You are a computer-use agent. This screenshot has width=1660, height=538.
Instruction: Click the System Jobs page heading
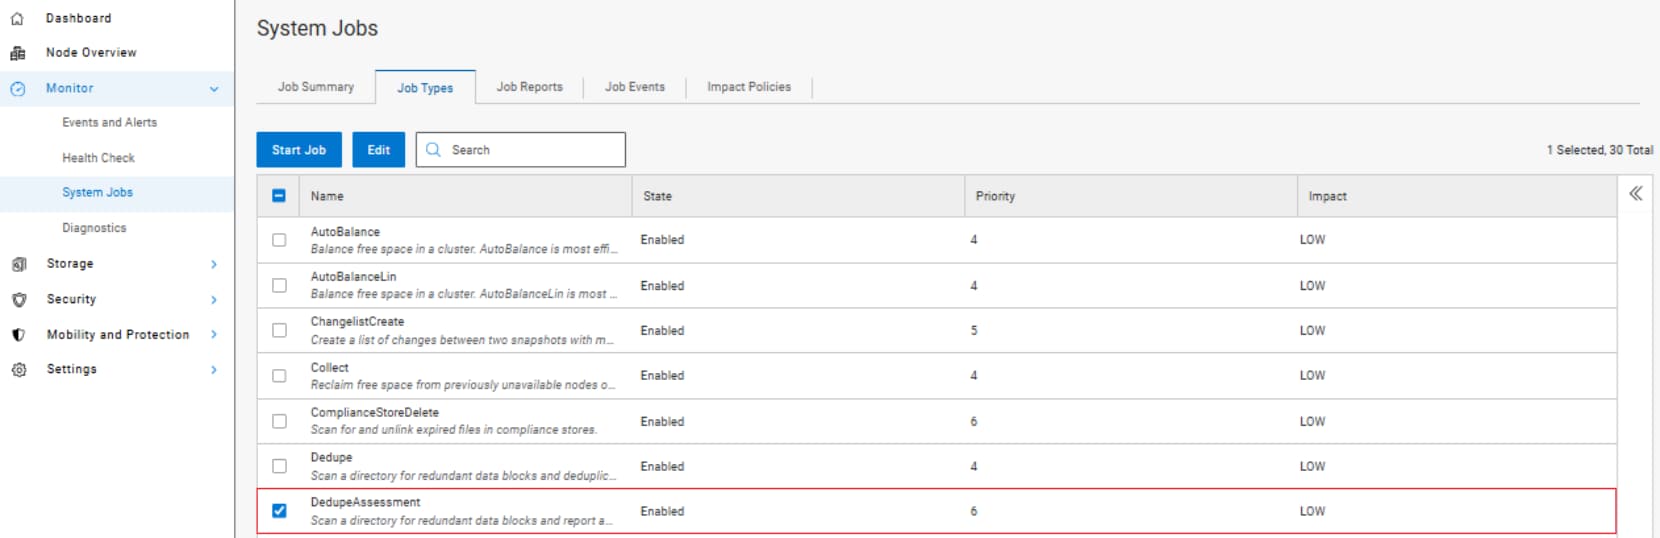[317, 28]
